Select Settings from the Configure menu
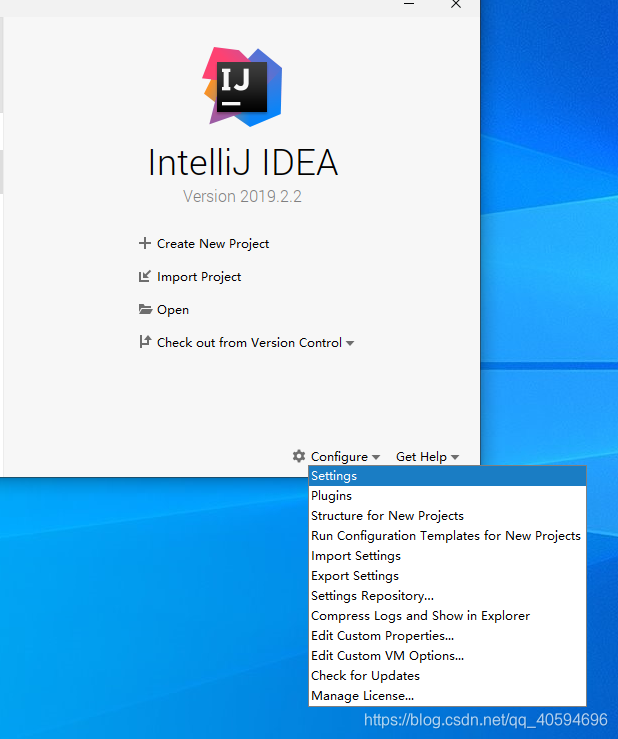The height and width of the screenshot is (739, 618). tap(447, 476)
